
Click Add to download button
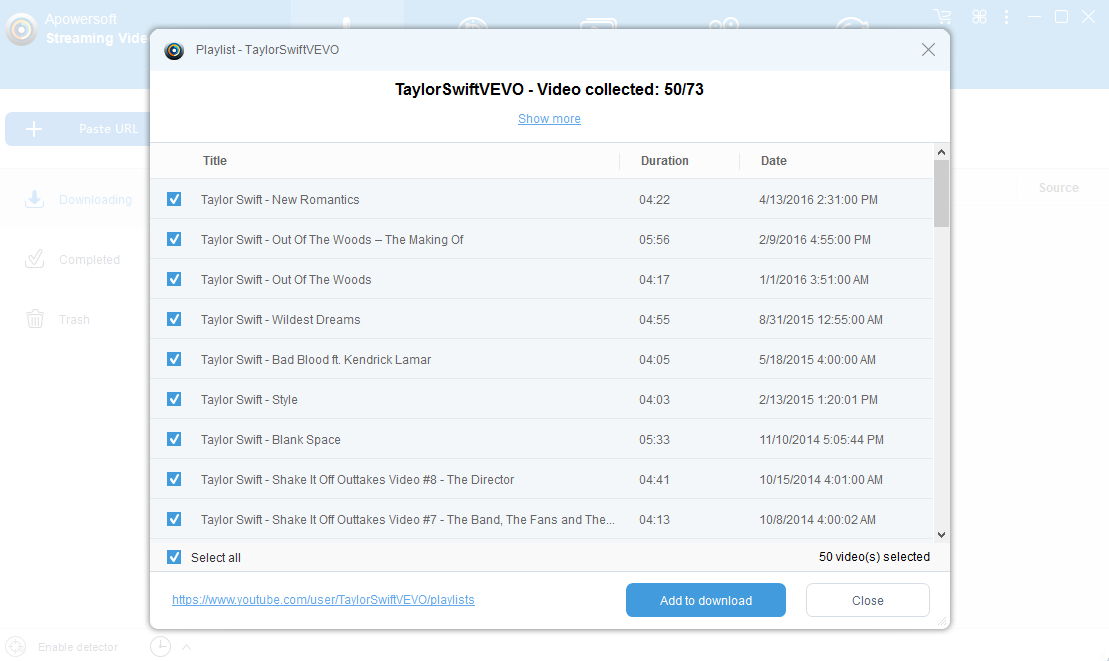(706, 600)
